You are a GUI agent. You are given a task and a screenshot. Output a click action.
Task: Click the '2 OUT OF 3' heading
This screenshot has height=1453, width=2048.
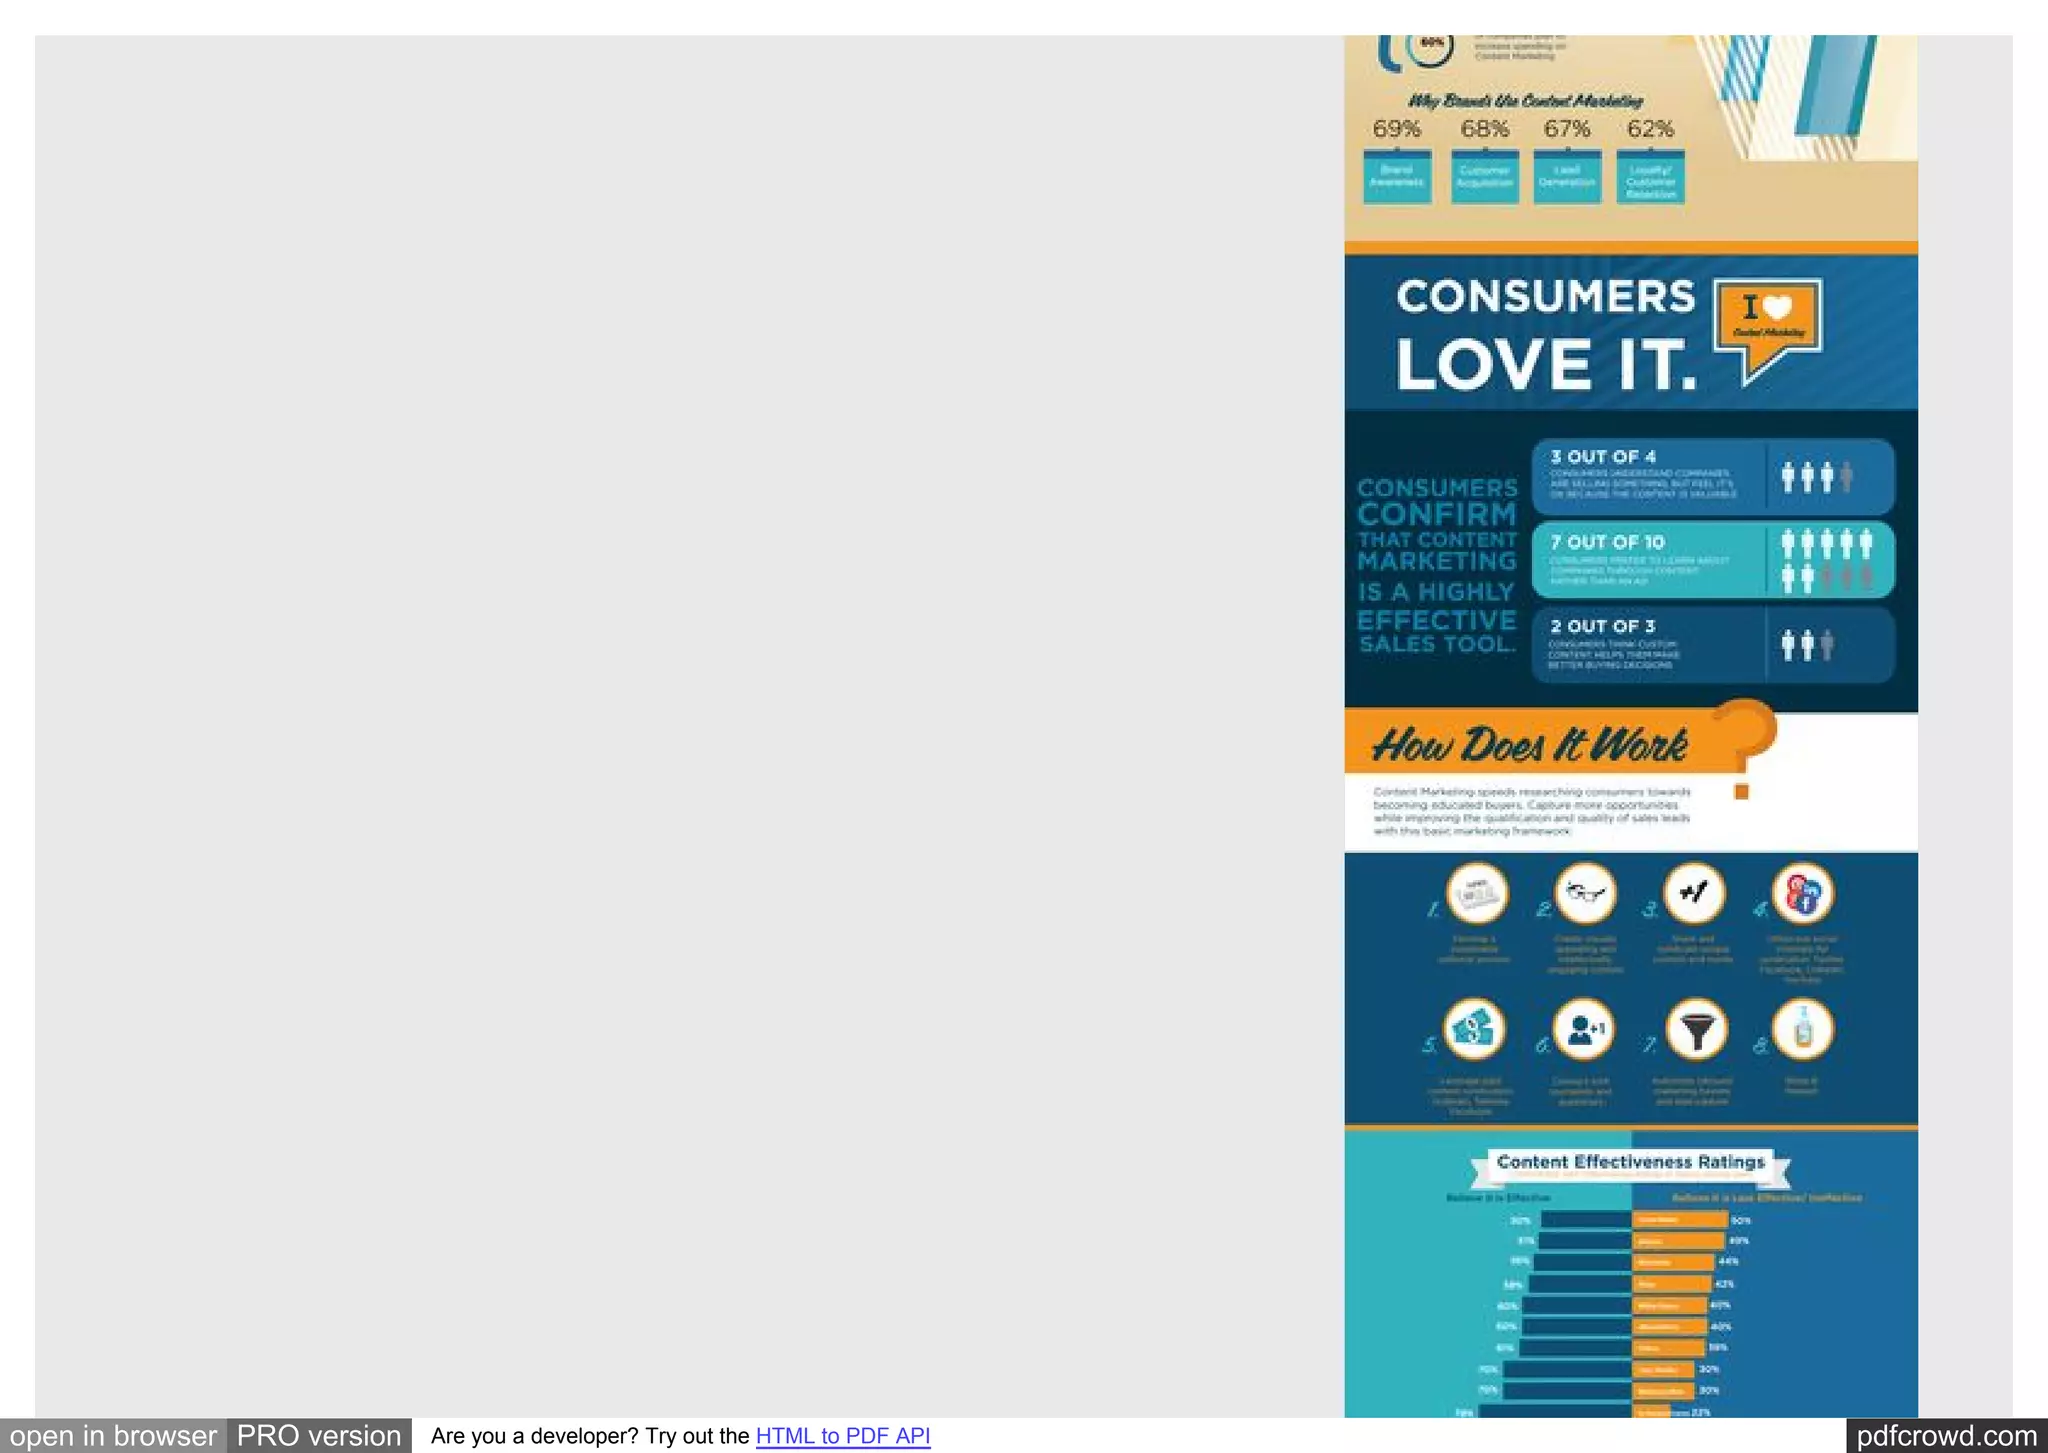1603,626
